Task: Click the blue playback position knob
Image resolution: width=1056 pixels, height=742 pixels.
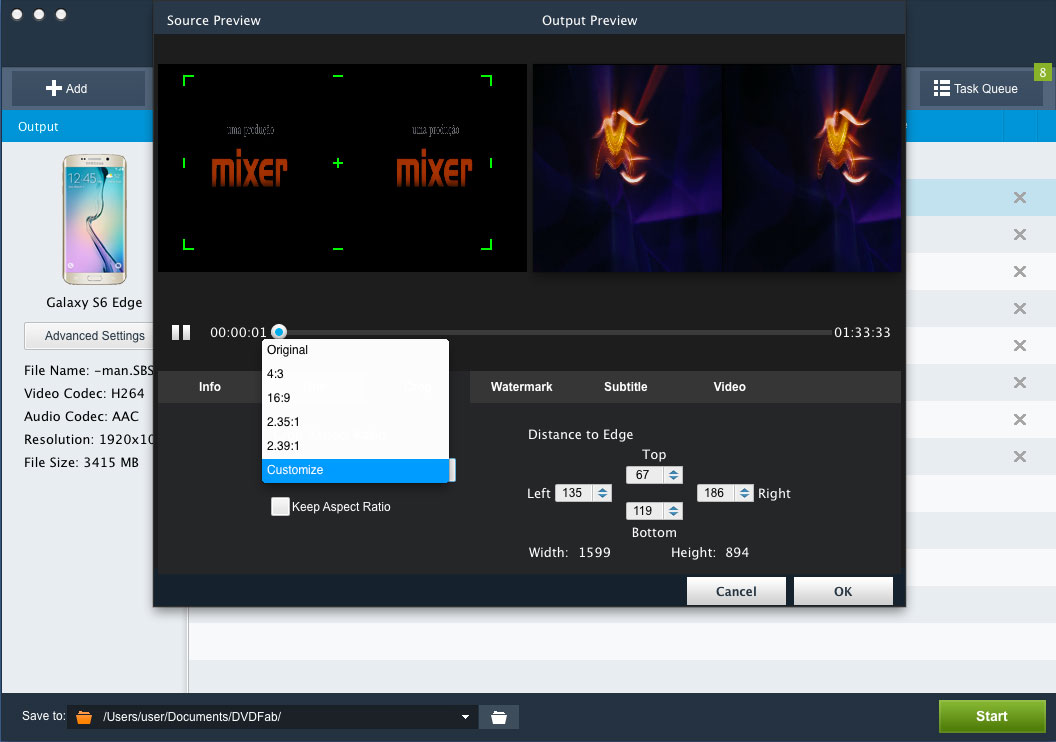Action: 279,332
